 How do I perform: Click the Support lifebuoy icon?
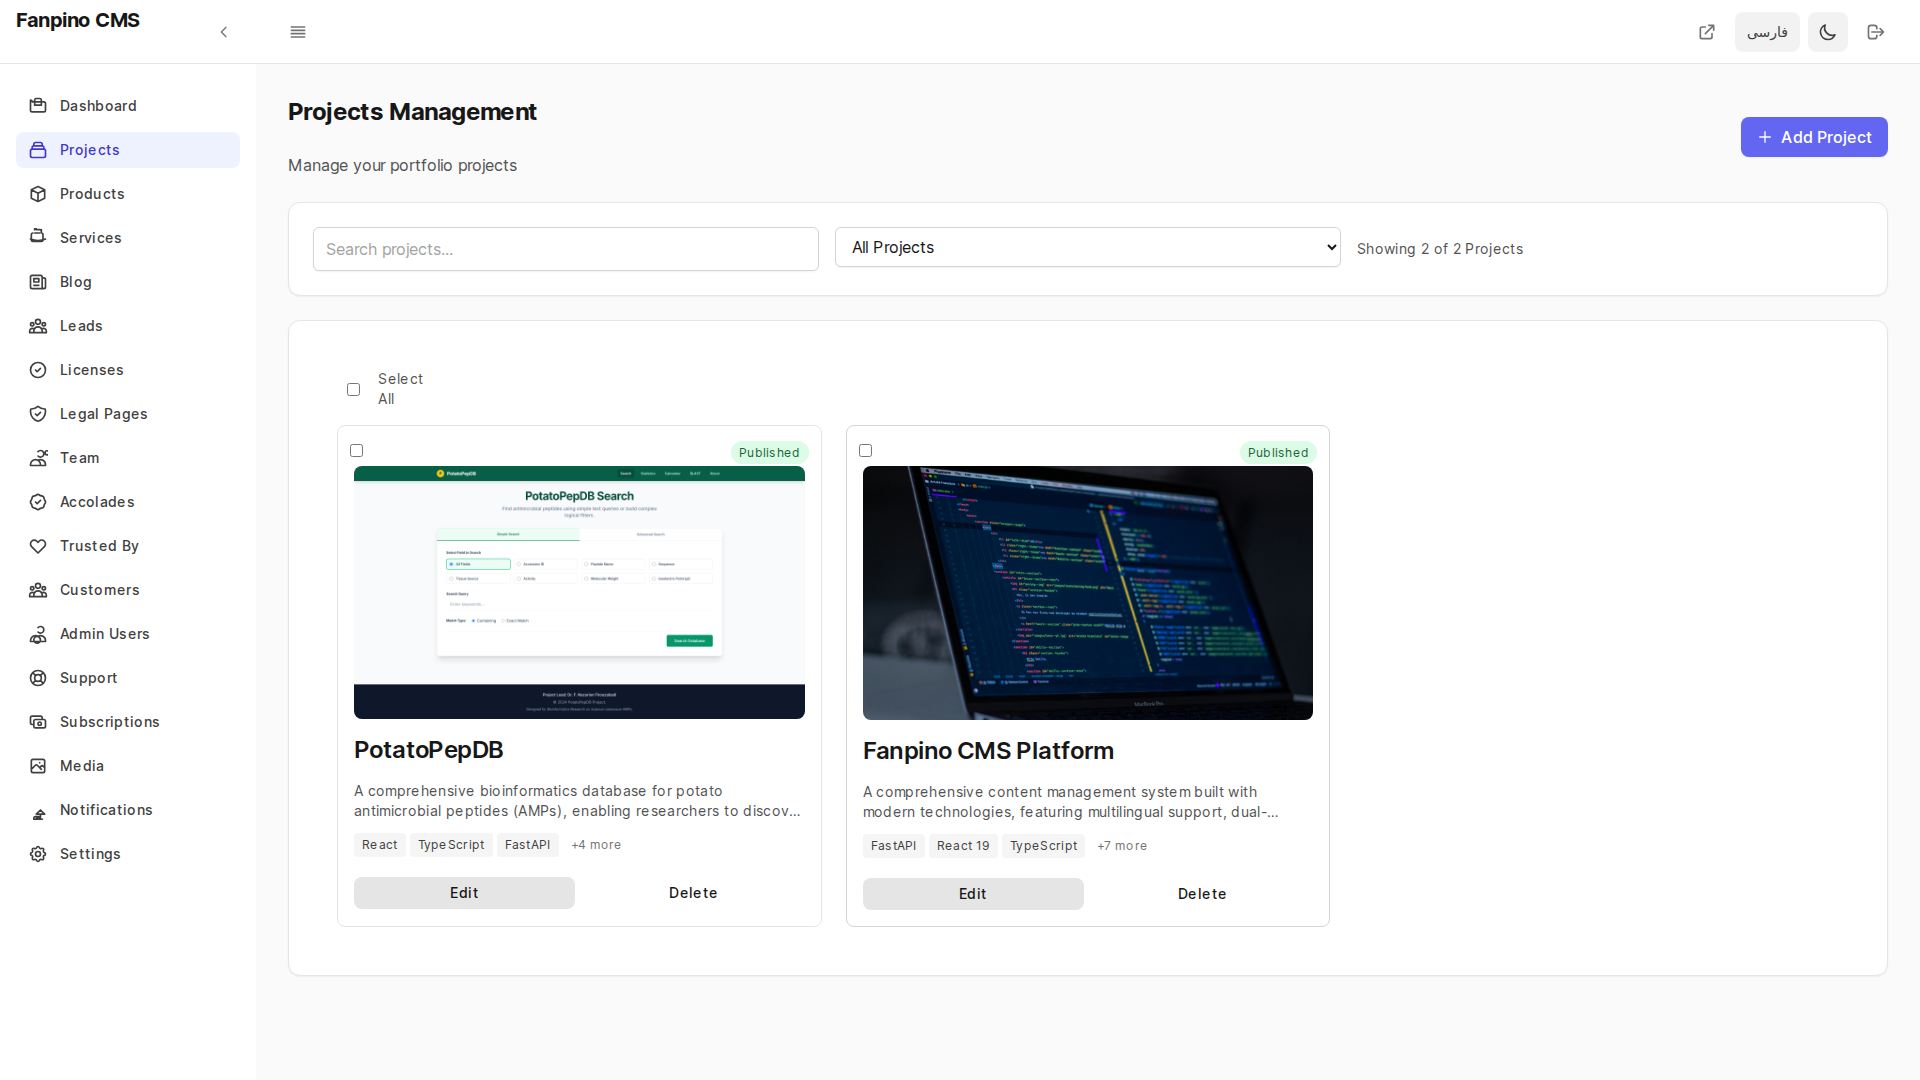38,678
